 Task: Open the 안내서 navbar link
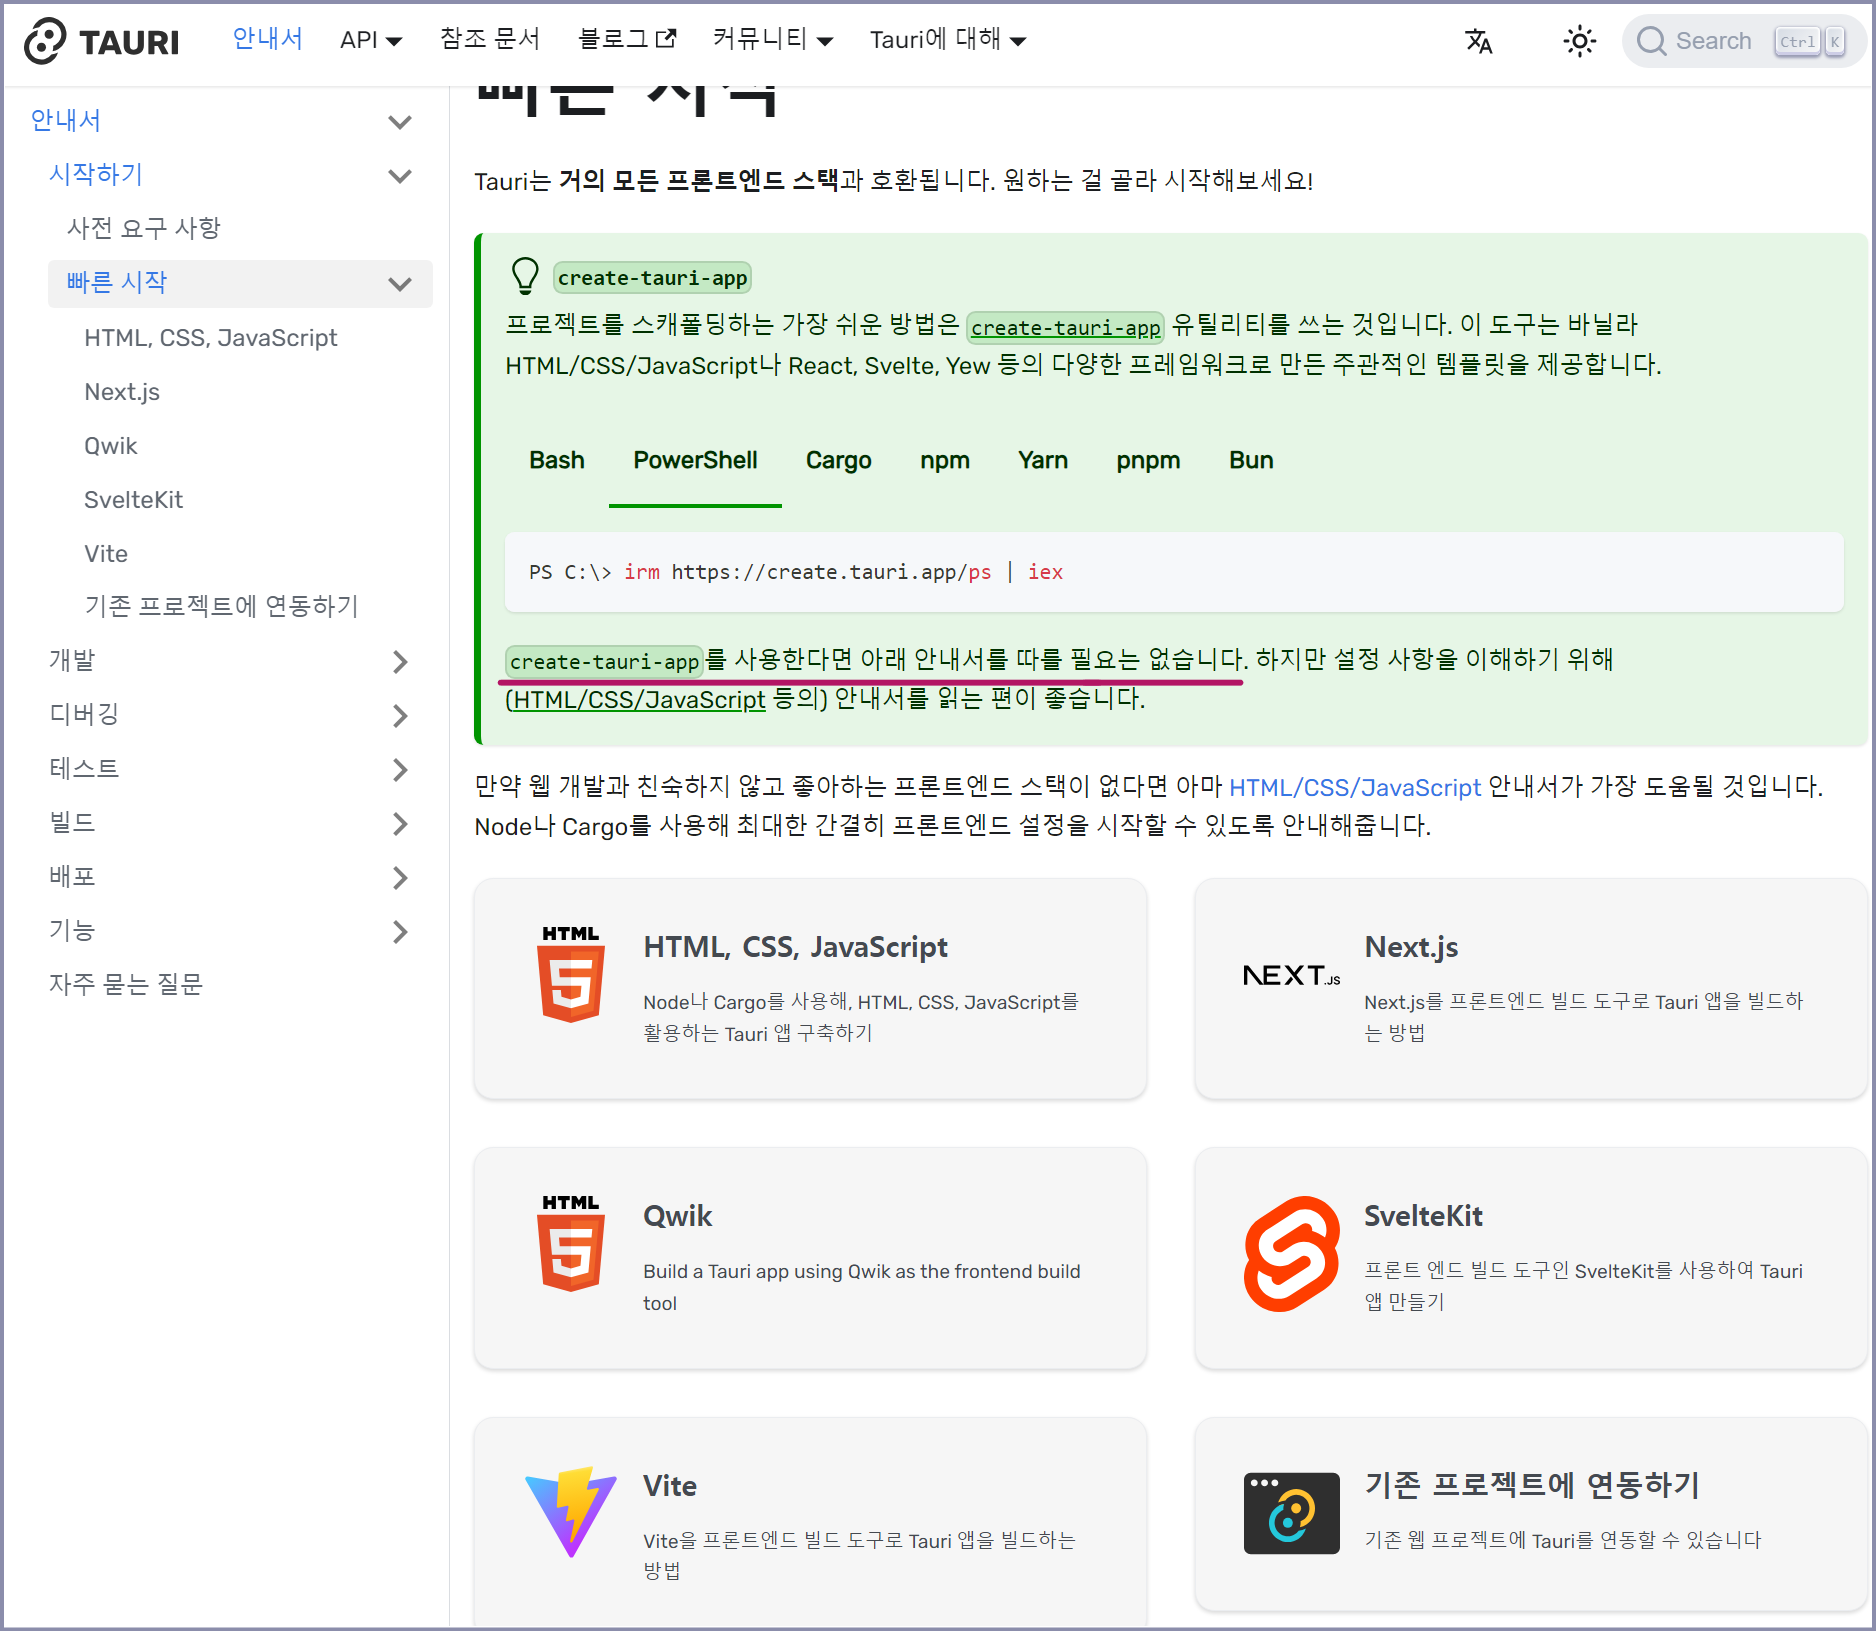(x=268, y=39)
